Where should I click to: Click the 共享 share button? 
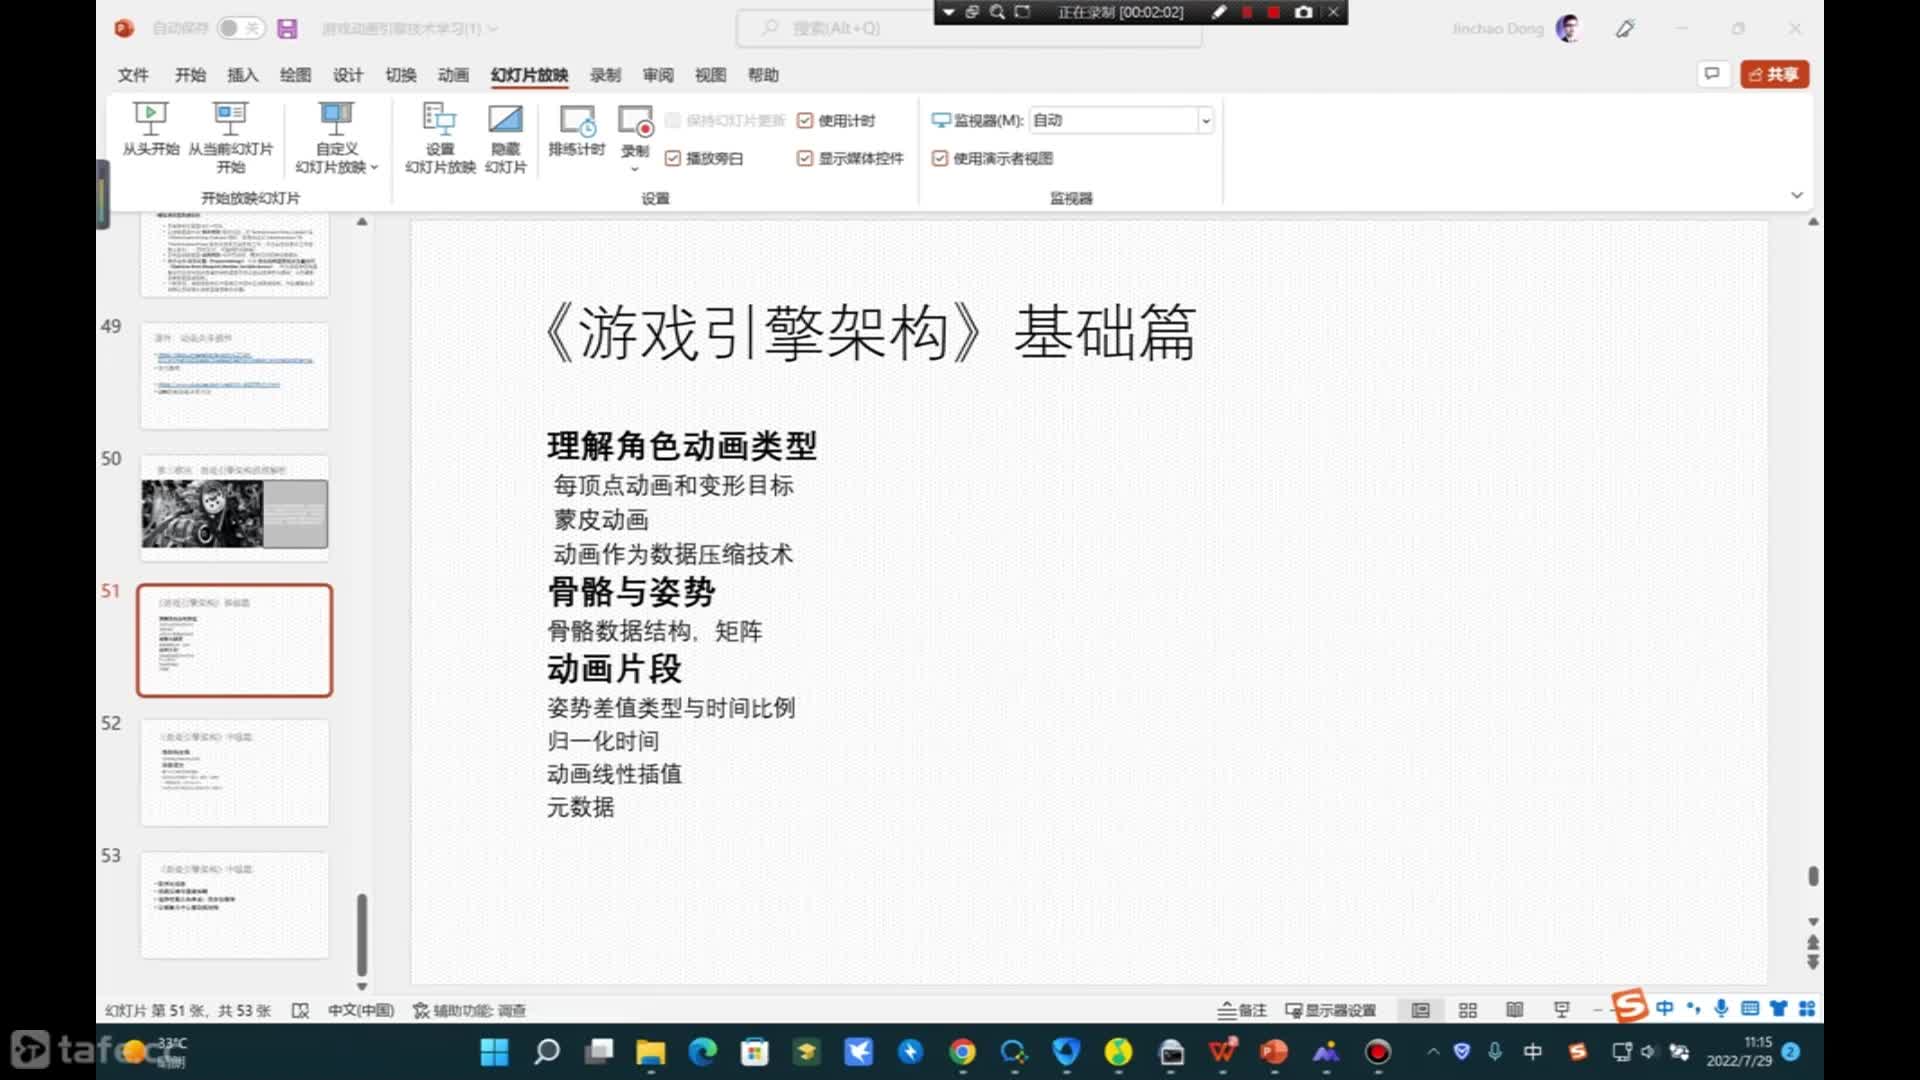tap(1774, 74)
